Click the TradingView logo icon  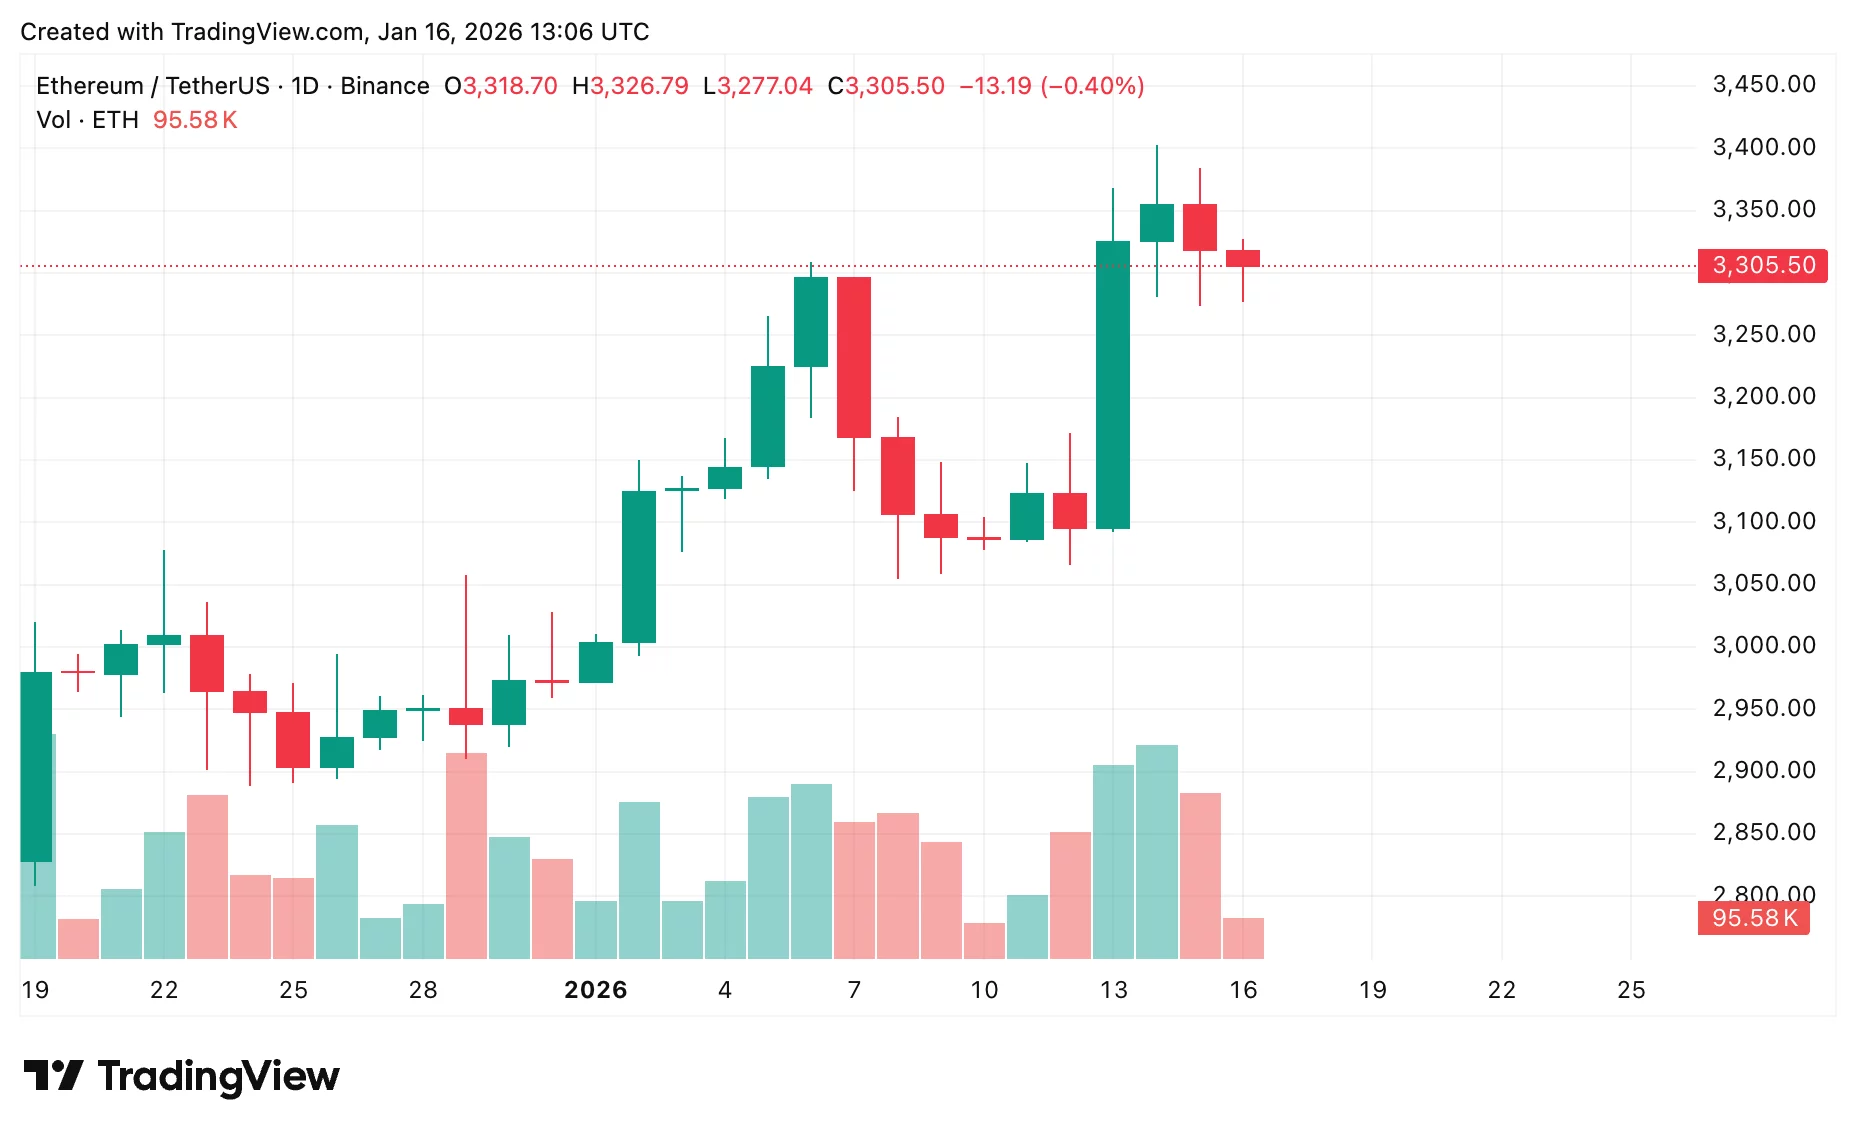coord(53,1075)
